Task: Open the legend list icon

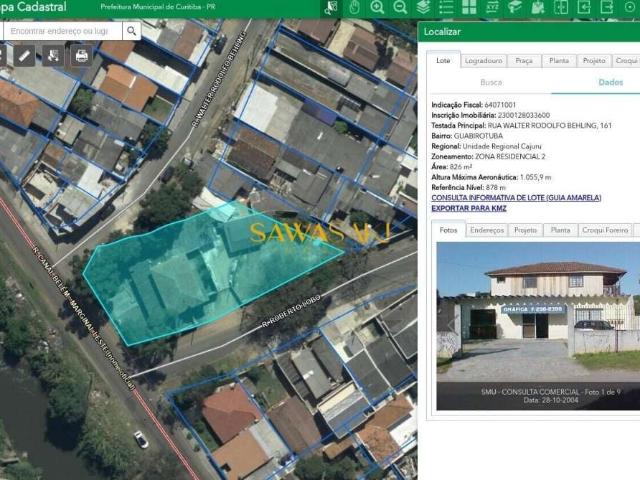Action: [446, 7]
